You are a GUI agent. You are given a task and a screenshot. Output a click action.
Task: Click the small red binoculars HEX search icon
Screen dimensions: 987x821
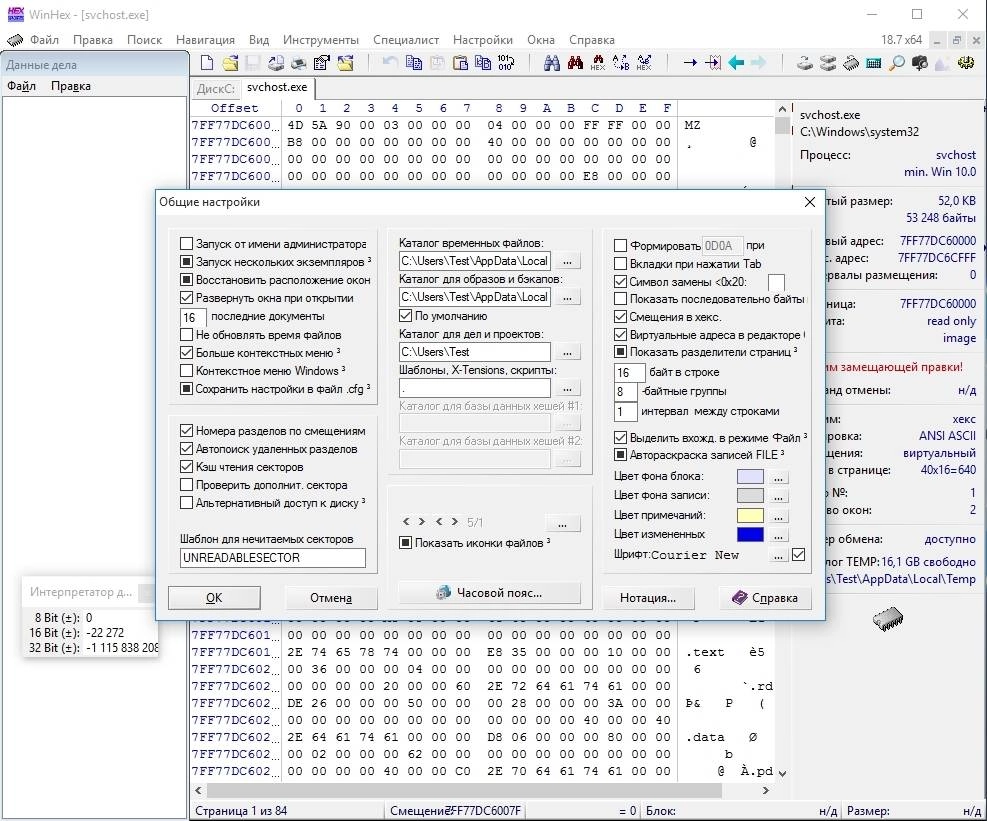point(598,62)
